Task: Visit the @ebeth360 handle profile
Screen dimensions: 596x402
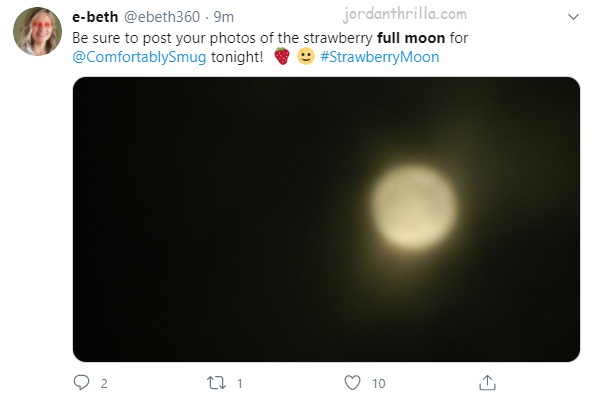Action: coord(162,17)
